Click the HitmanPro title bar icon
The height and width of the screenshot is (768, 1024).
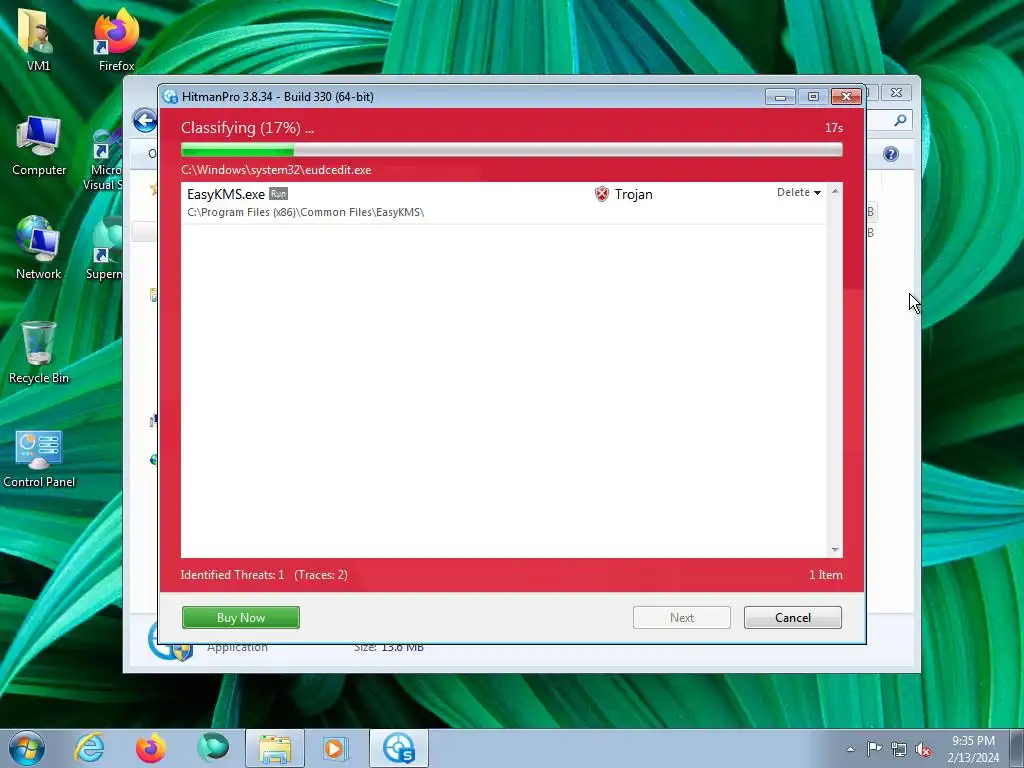[x=170, y=97]
